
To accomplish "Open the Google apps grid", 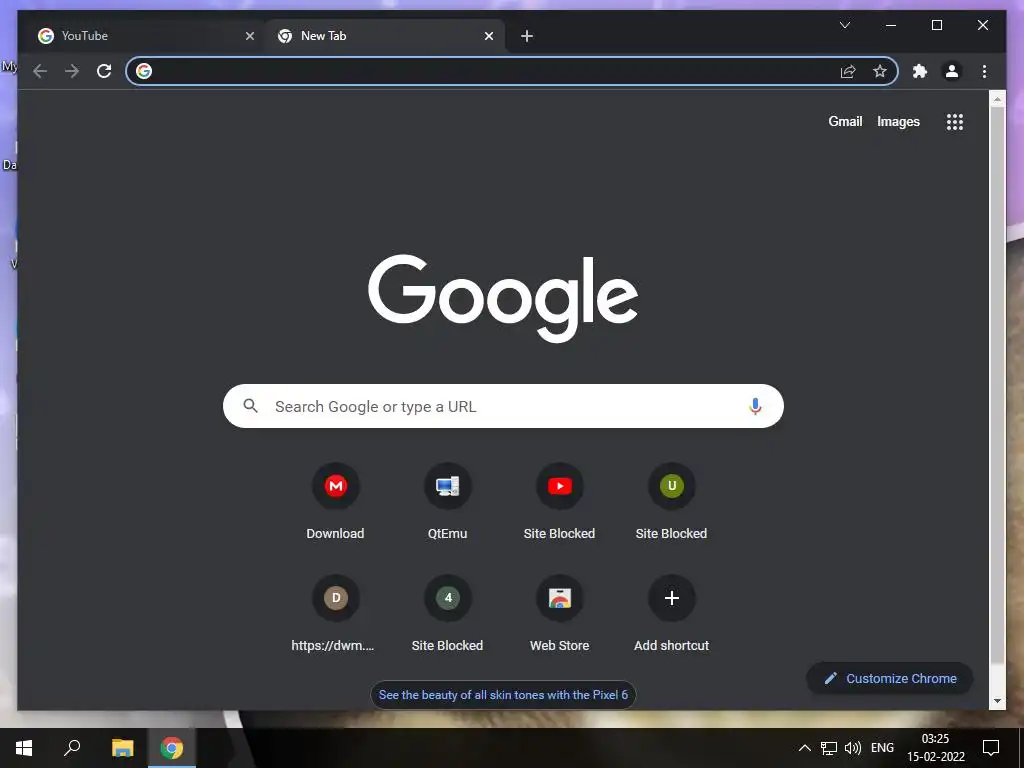I will [x=955, y=121].
